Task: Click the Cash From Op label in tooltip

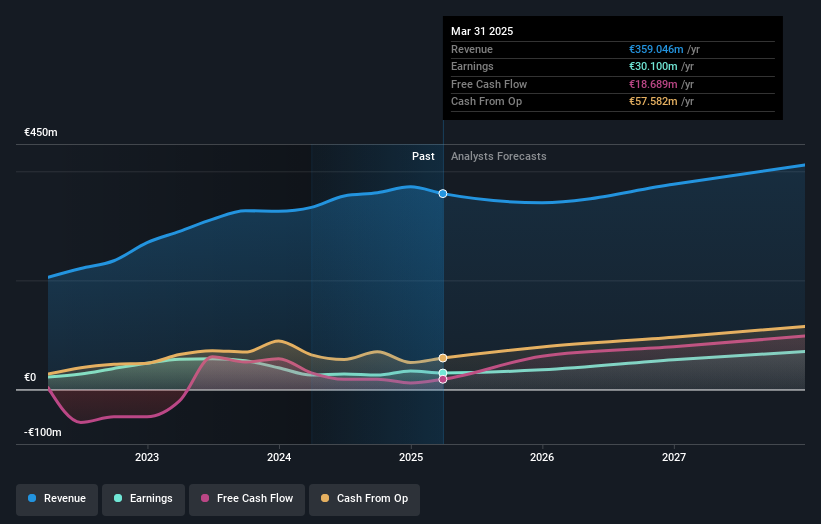Action: (x=486, y=102)
